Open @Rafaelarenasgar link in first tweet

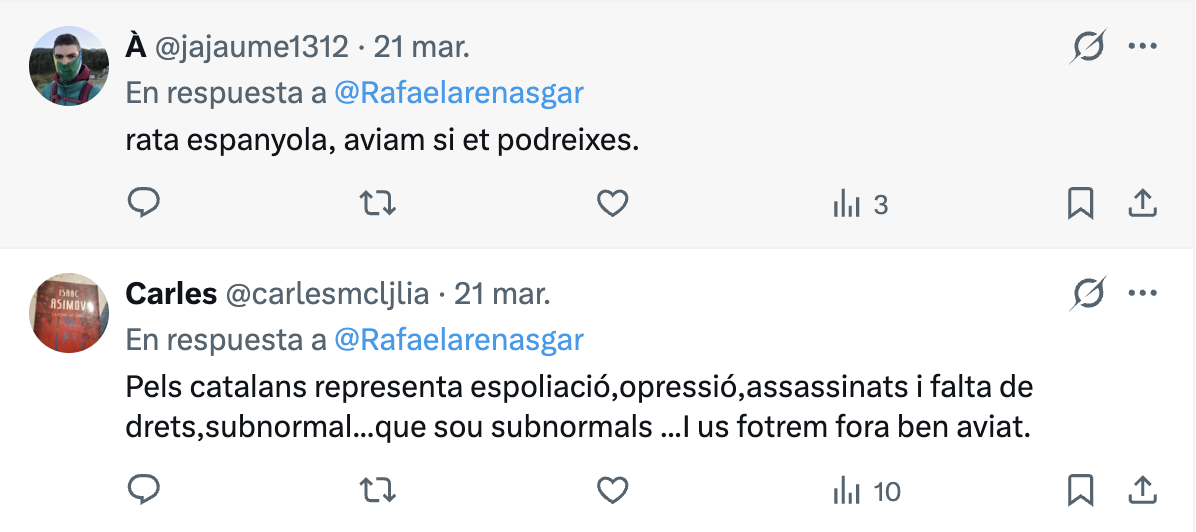click(459, 93)
